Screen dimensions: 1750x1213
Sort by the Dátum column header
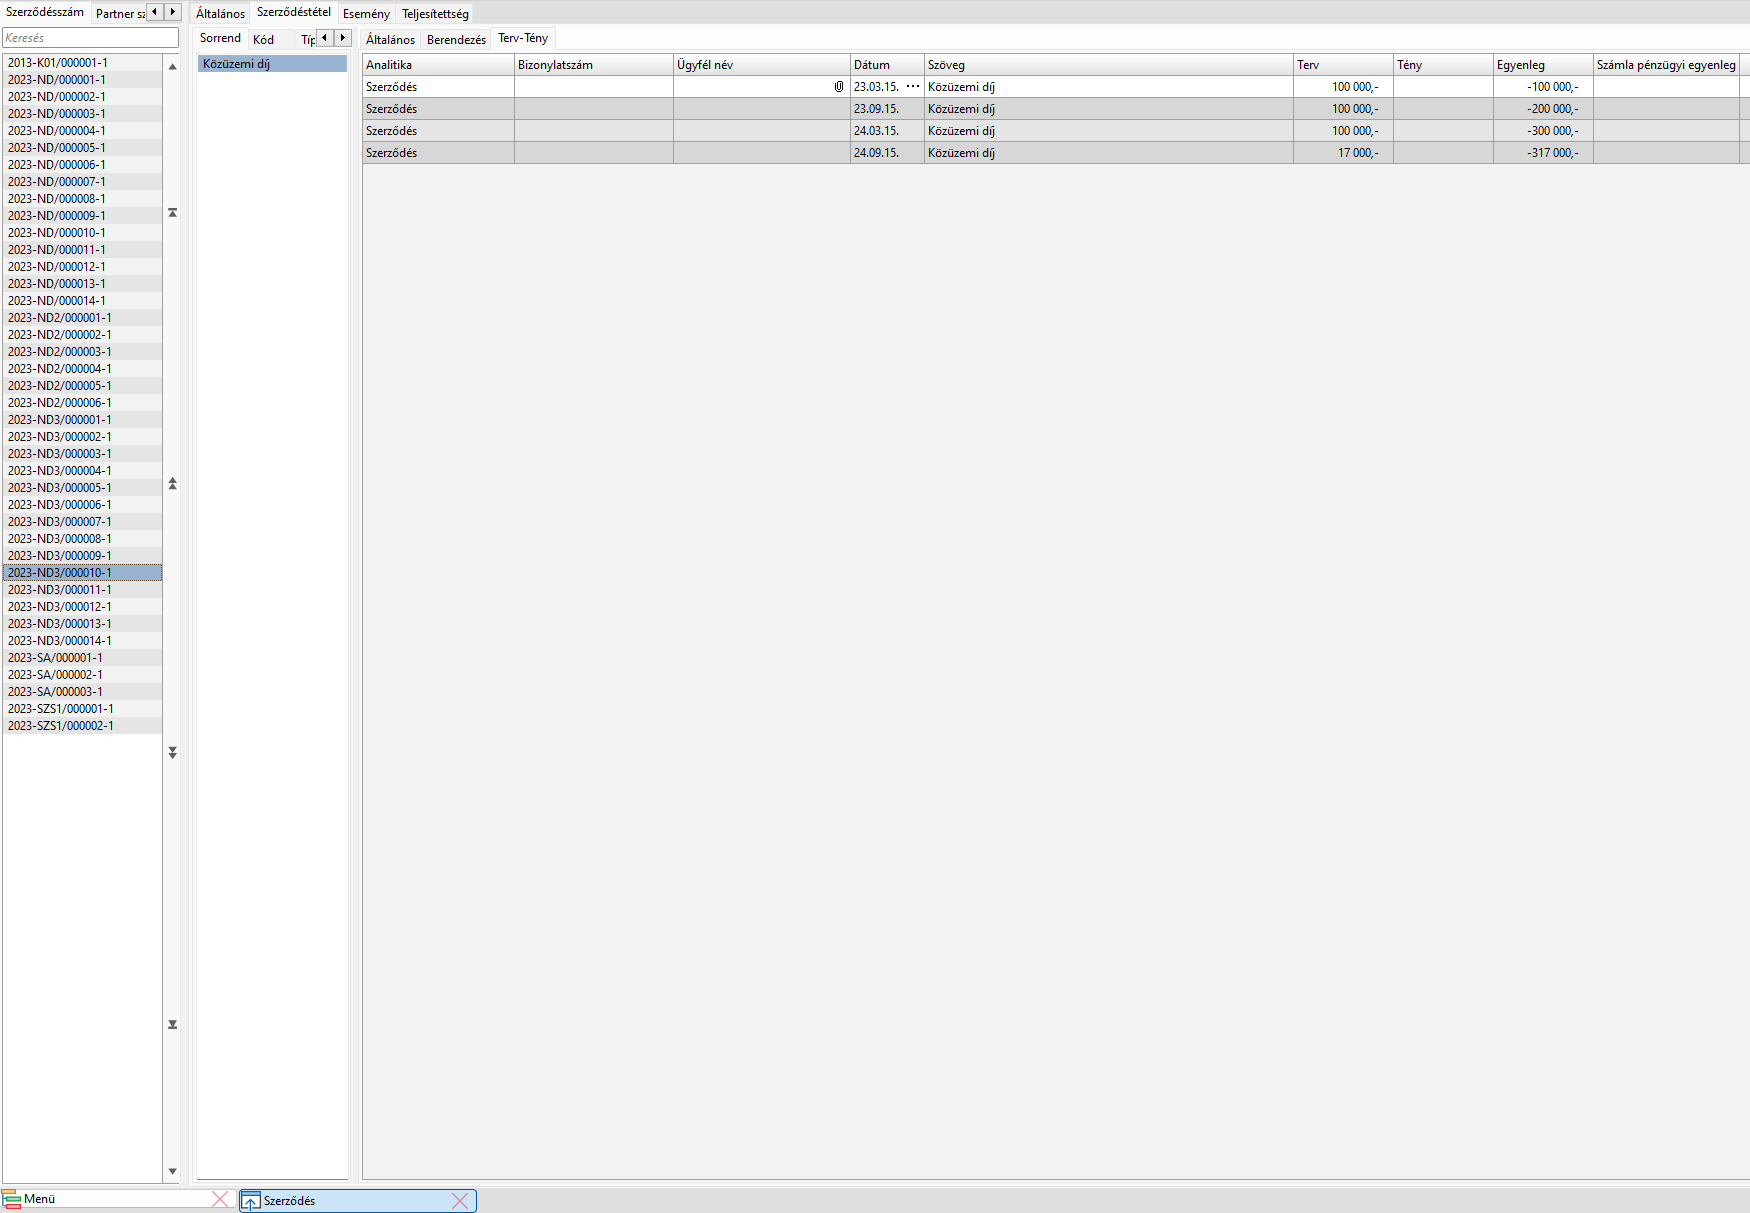click(887, 65)
